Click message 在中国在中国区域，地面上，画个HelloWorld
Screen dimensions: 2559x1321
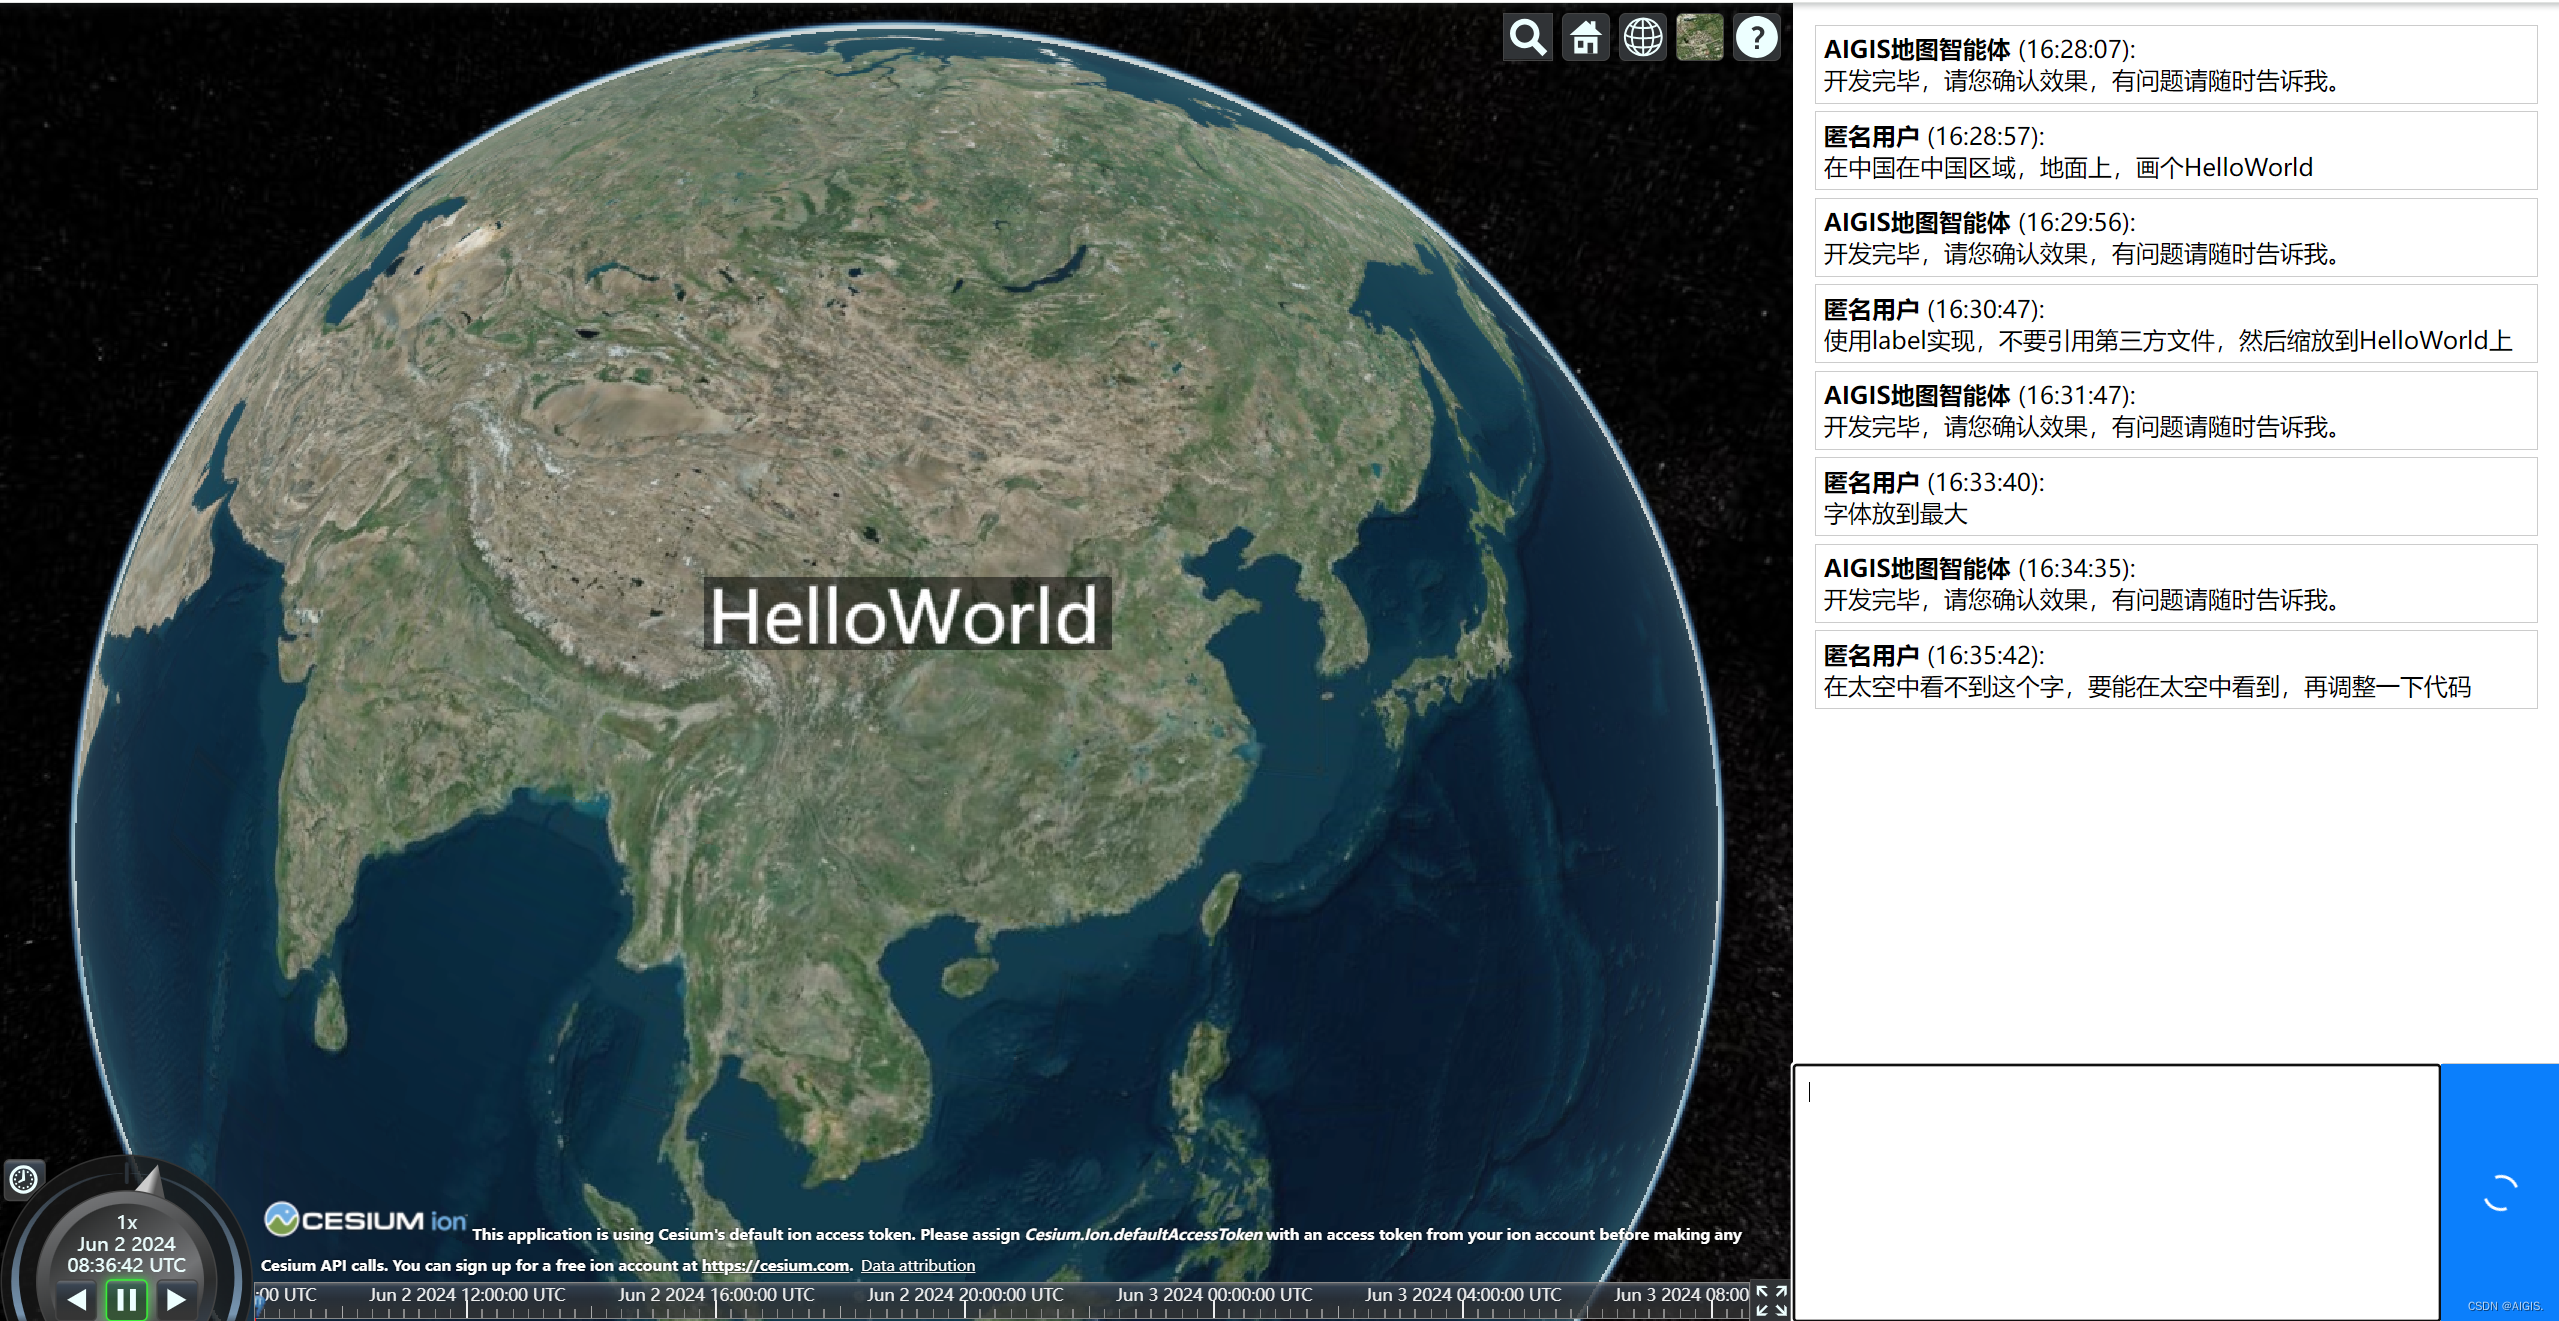pyautogui.click(x=2068, y=168)
